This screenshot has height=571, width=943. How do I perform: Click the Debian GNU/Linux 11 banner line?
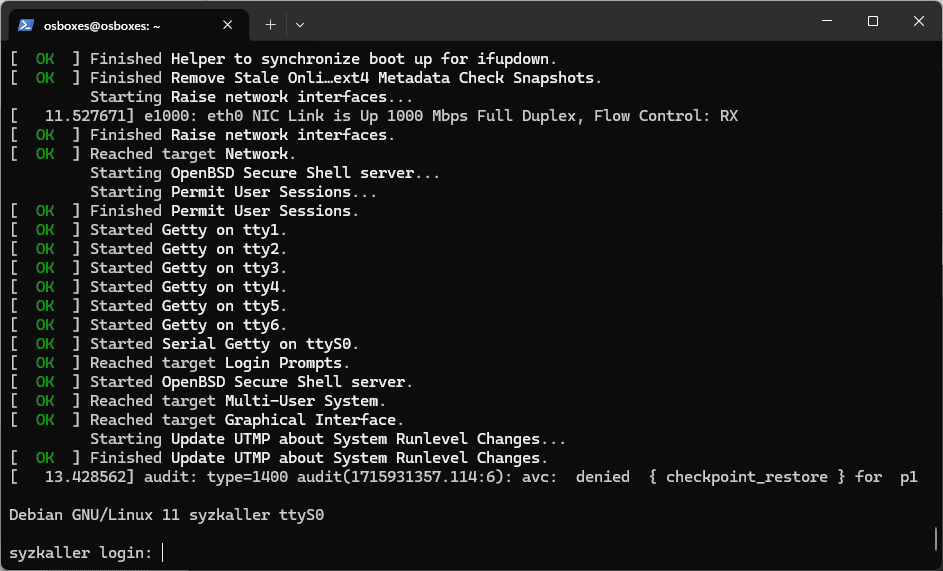click(166, 515)
